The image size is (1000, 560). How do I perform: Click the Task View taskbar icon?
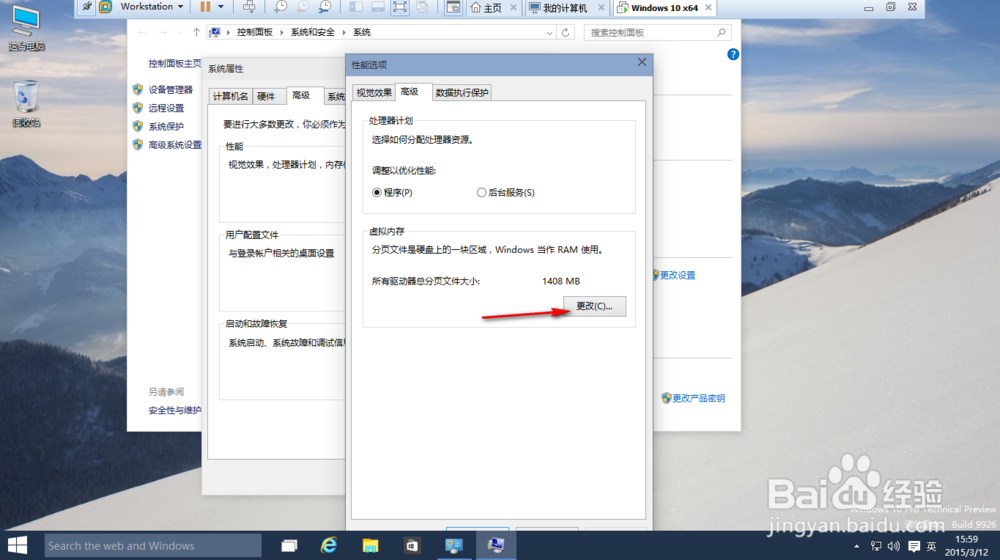point(289,545)
